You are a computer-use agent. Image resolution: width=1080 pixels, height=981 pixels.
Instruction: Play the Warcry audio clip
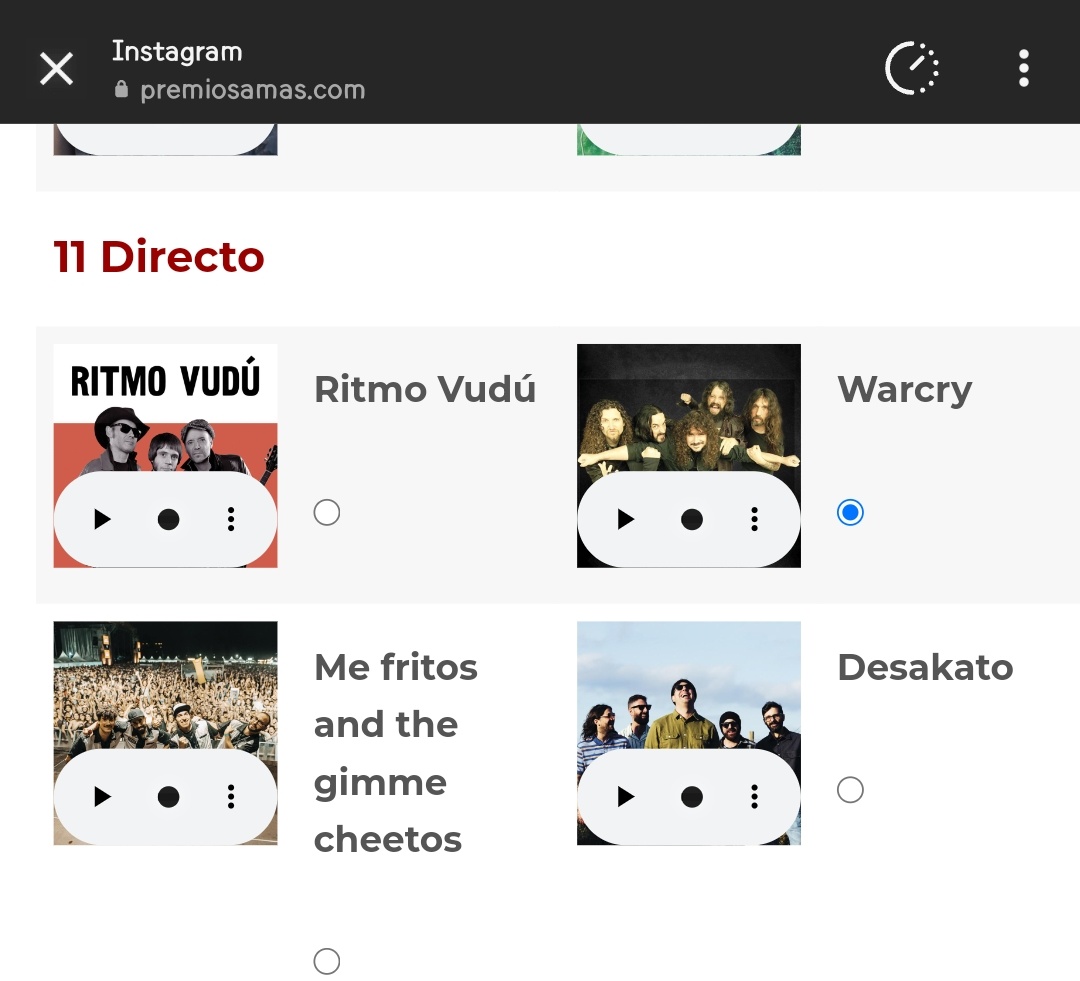click(625, 519)
